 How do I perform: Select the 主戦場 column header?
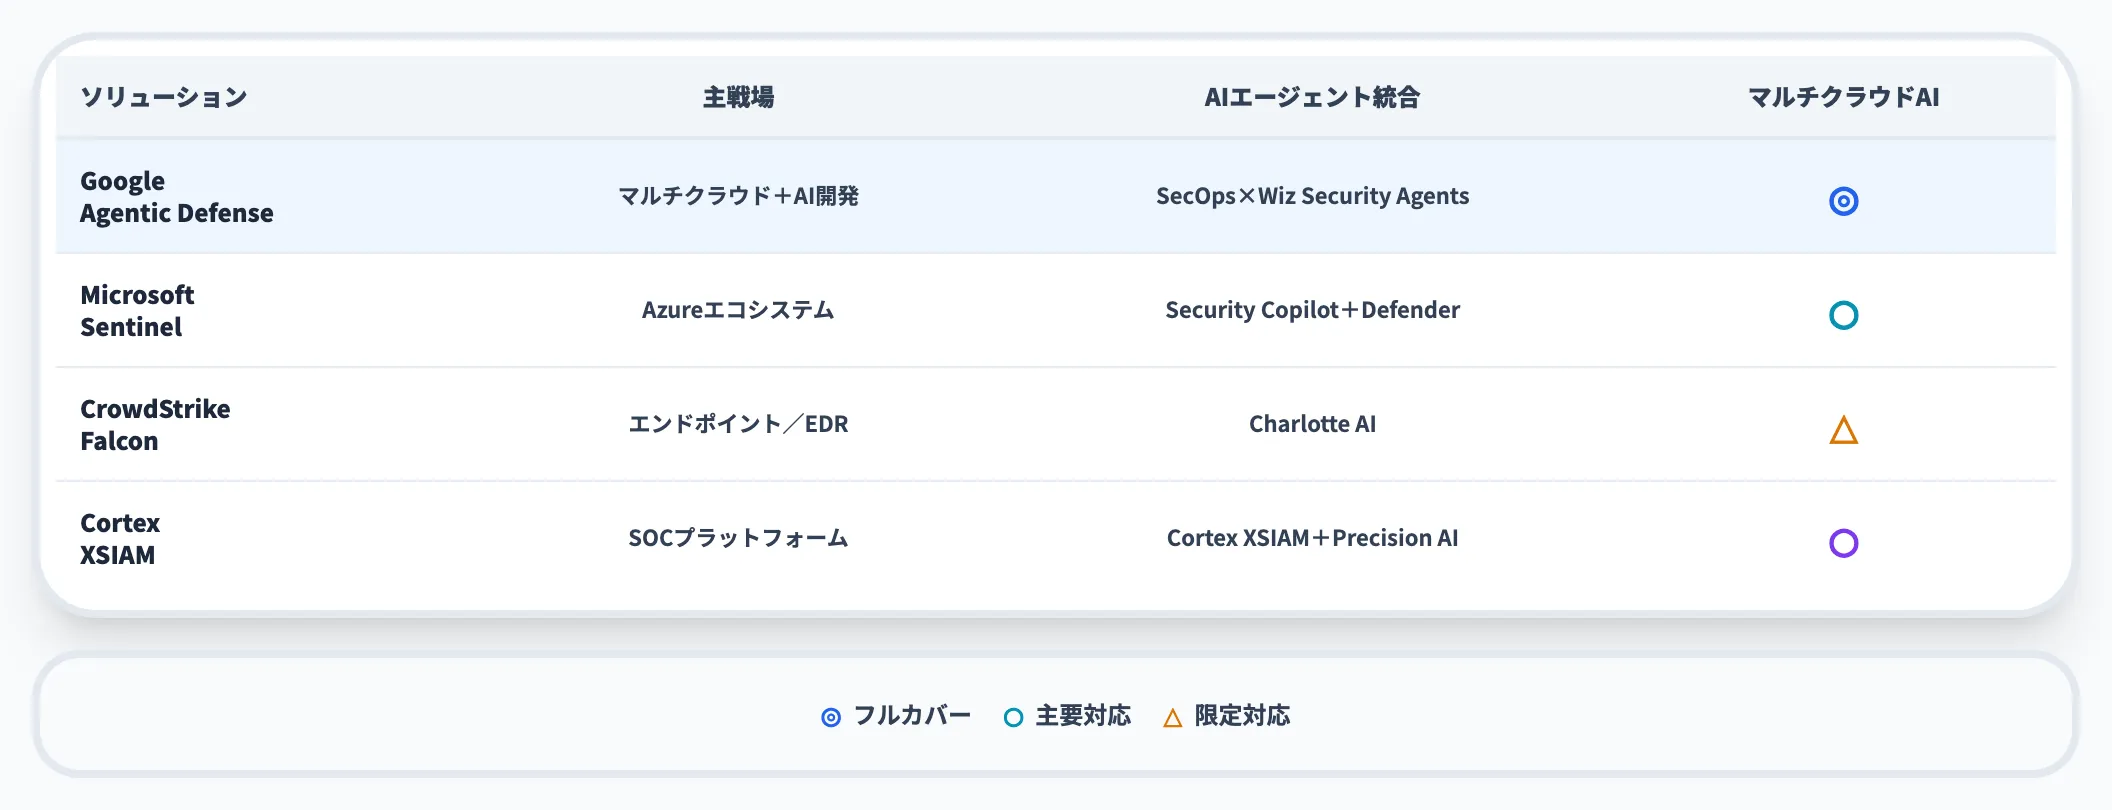pyautogui.click(x=738, y=97)
